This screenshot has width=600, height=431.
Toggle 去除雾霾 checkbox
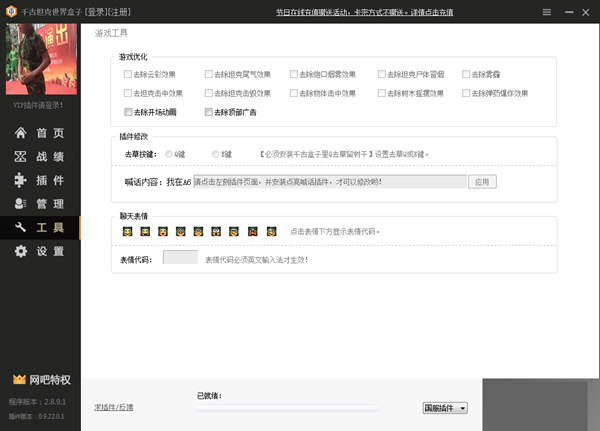[x=466, y=74]
